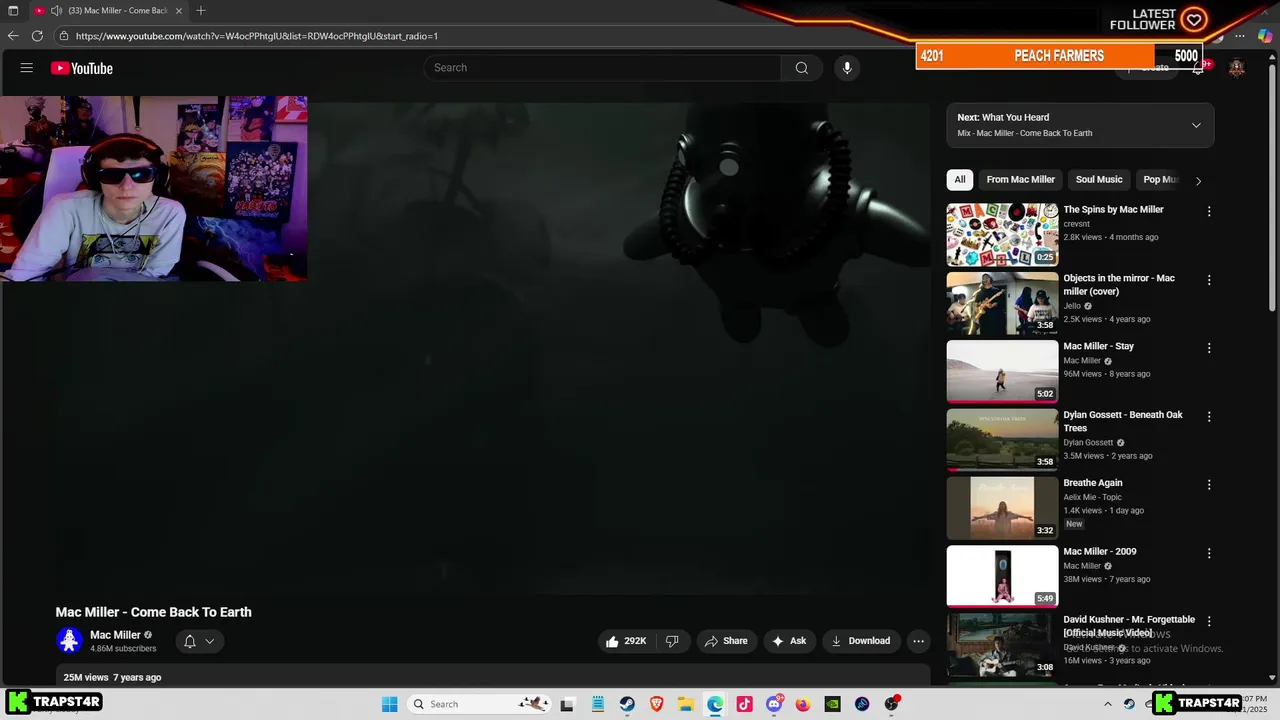
Task: Open your YouTube account avatar menu
Action: tap(1237, 68)
